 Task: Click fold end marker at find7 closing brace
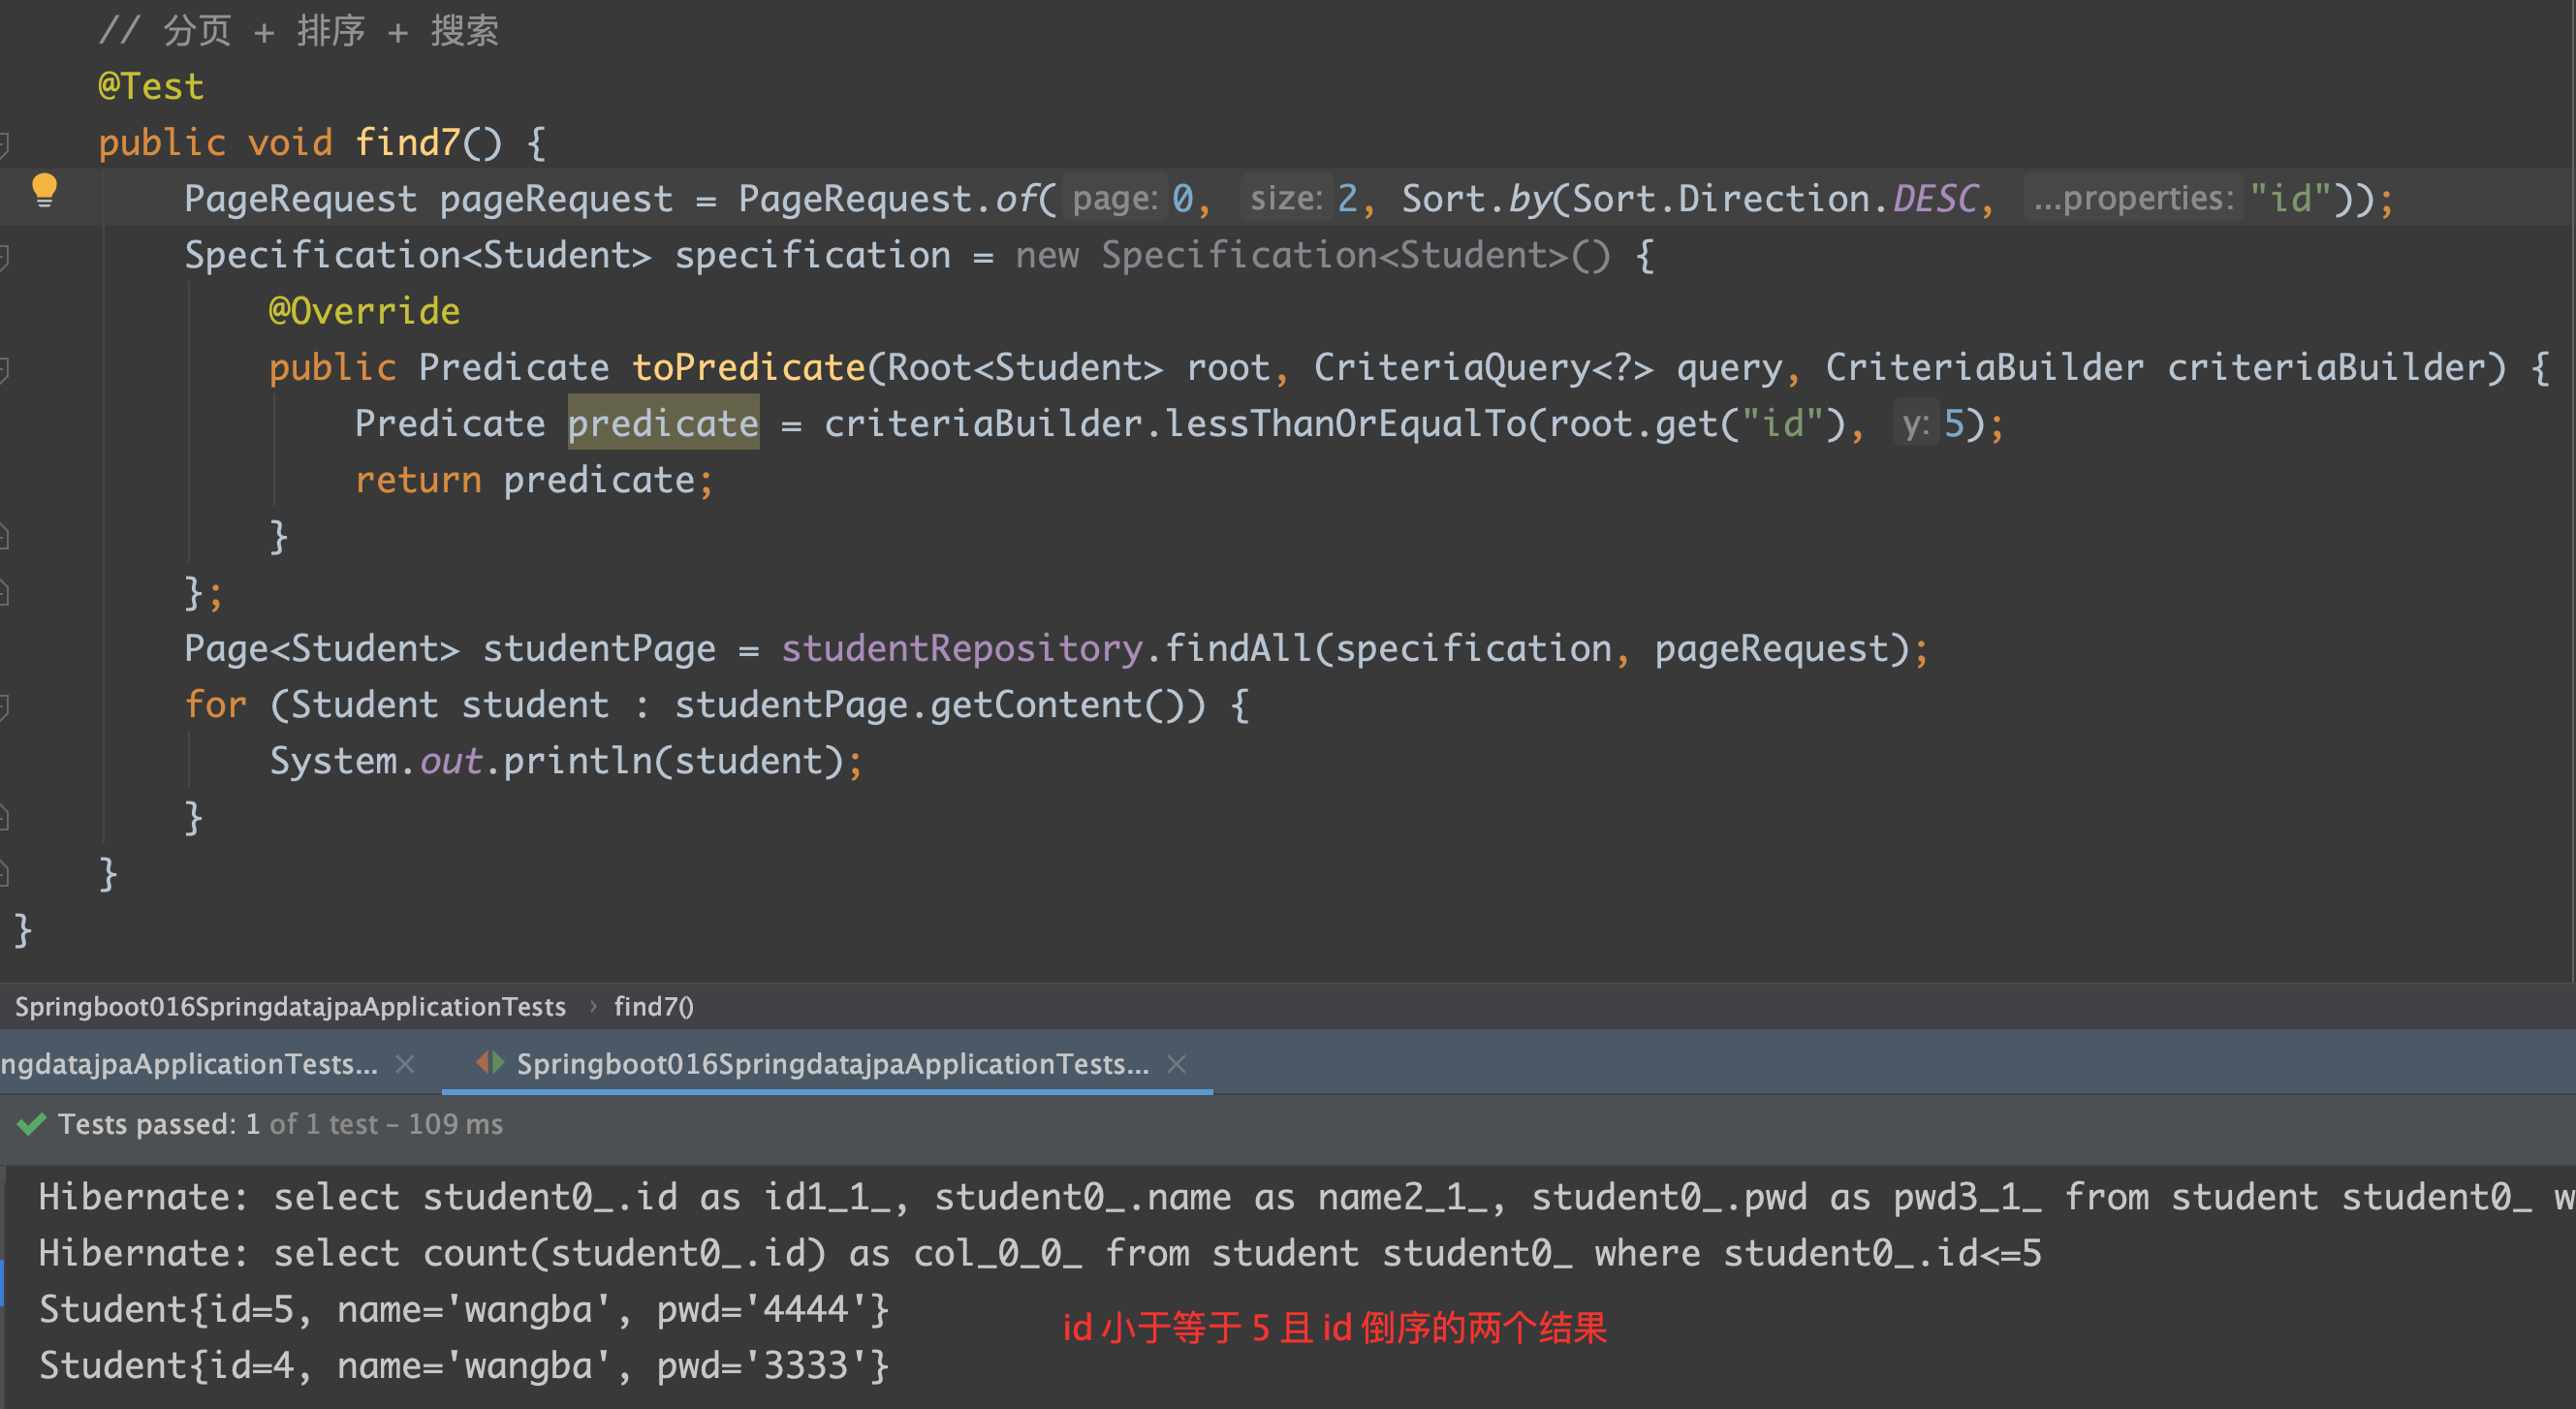tap(4, 874)
